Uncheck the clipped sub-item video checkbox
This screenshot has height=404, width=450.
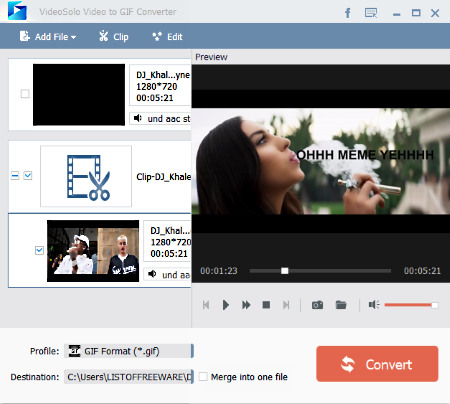click(39, 250)
